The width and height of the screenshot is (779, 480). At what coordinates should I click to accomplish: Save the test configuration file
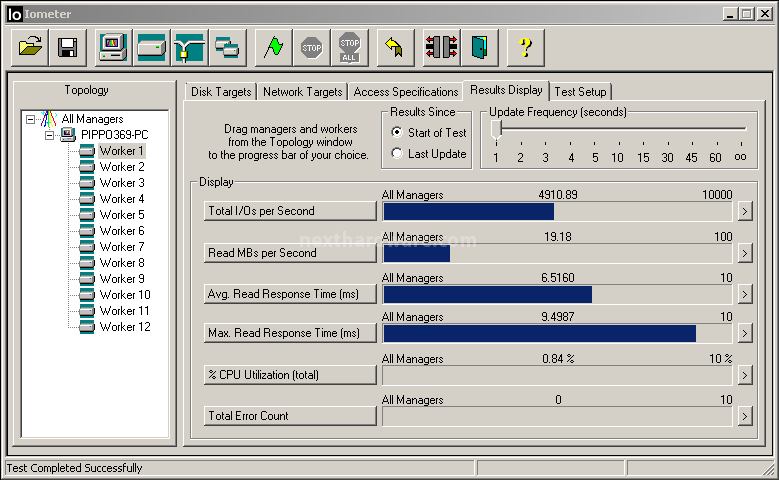[x=68, y=48]
